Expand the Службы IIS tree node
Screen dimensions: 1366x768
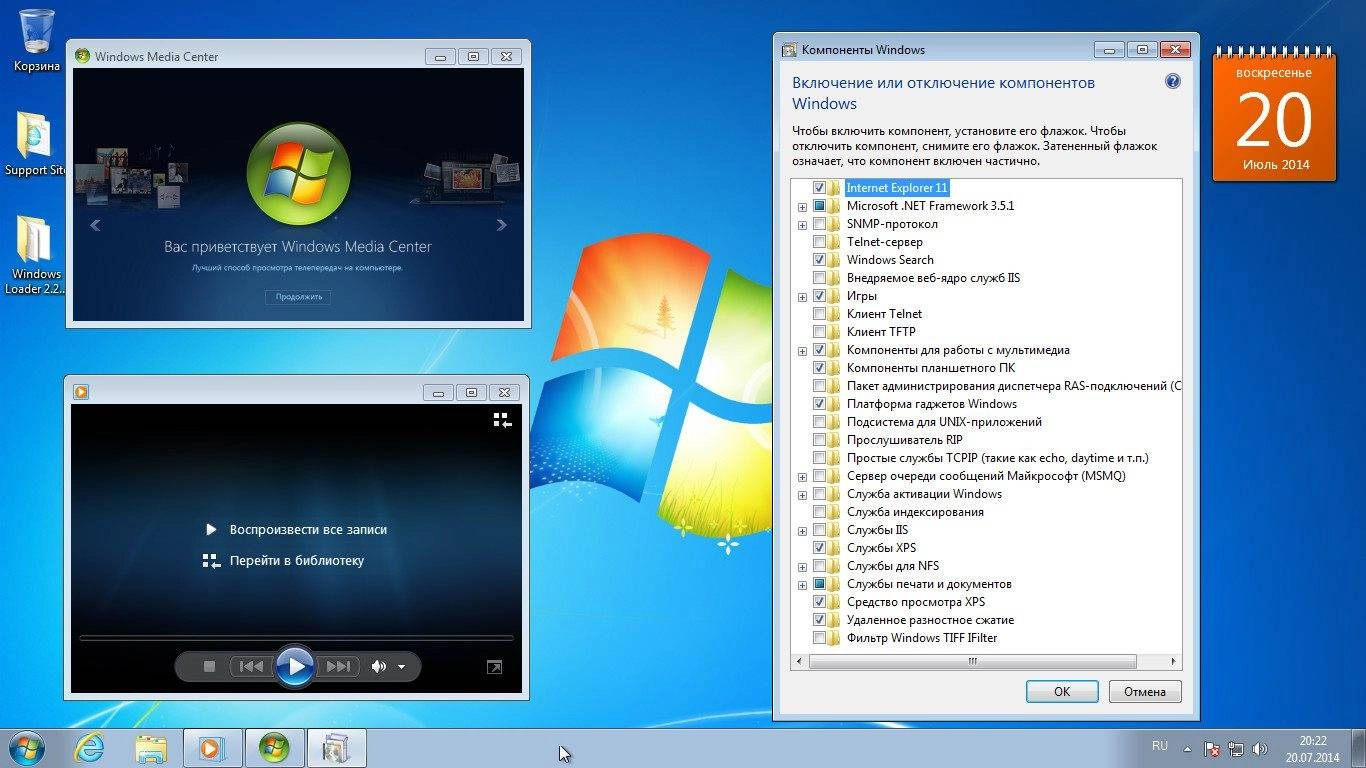pyautogui.click(x=801, y=529)
